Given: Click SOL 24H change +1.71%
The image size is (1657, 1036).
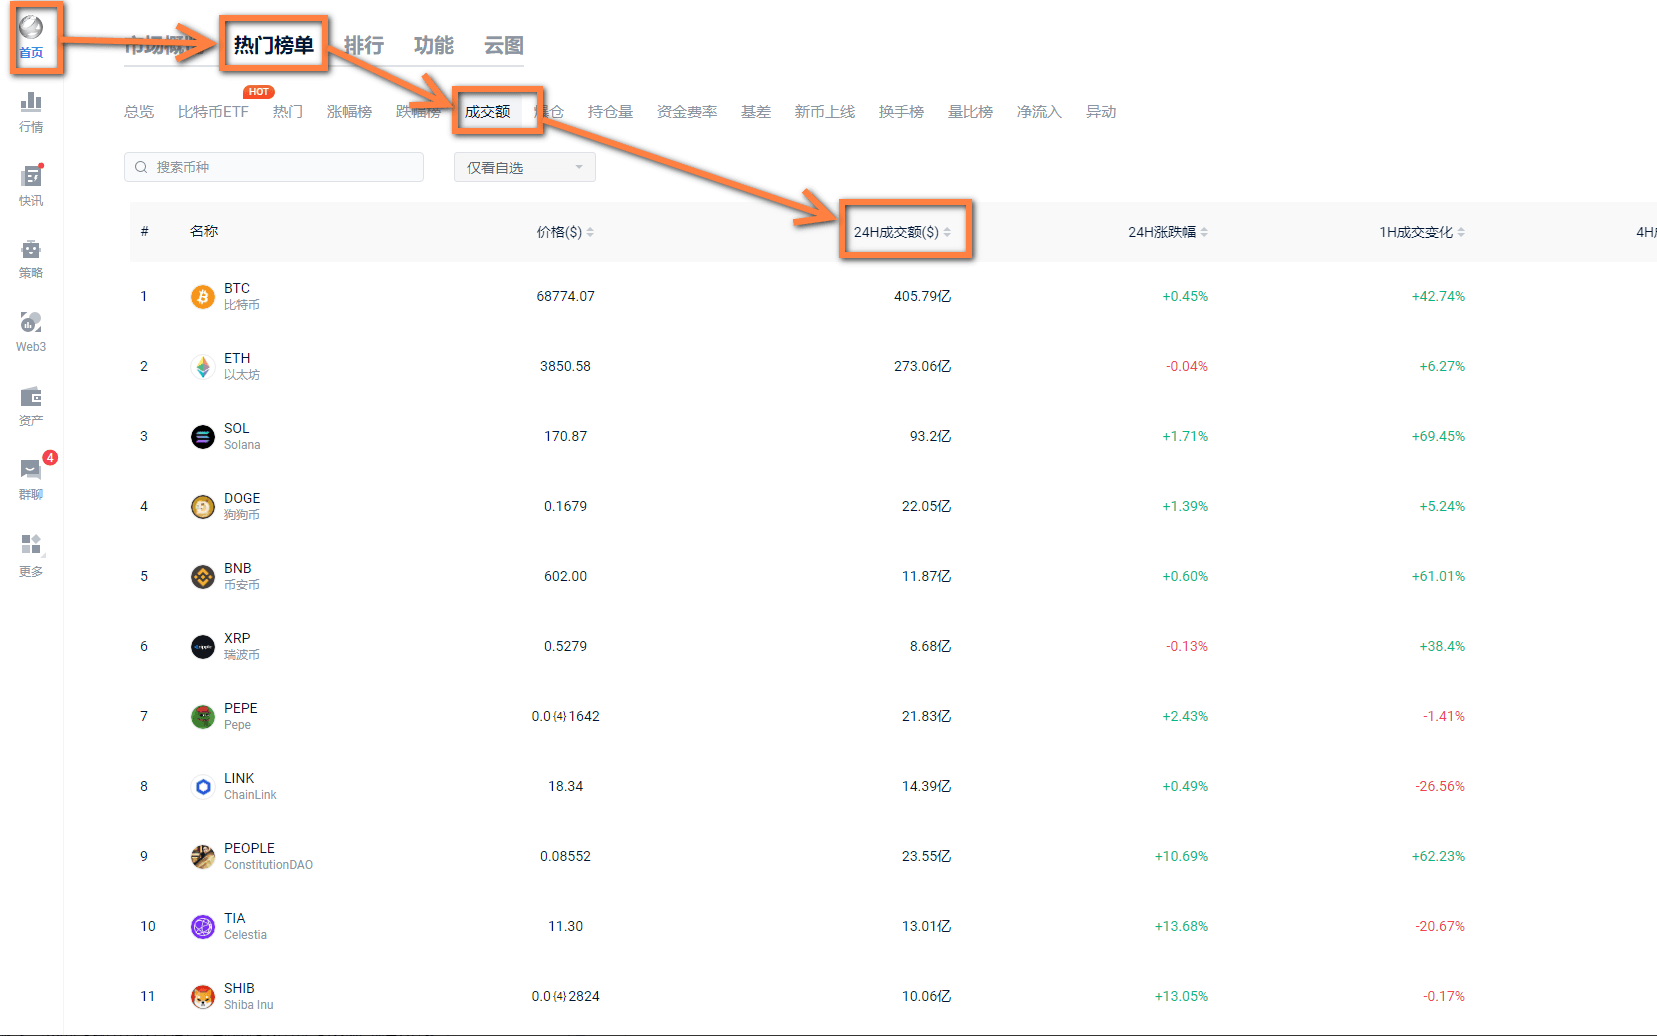Looking at the screenshot, I should click(1185, 437).
